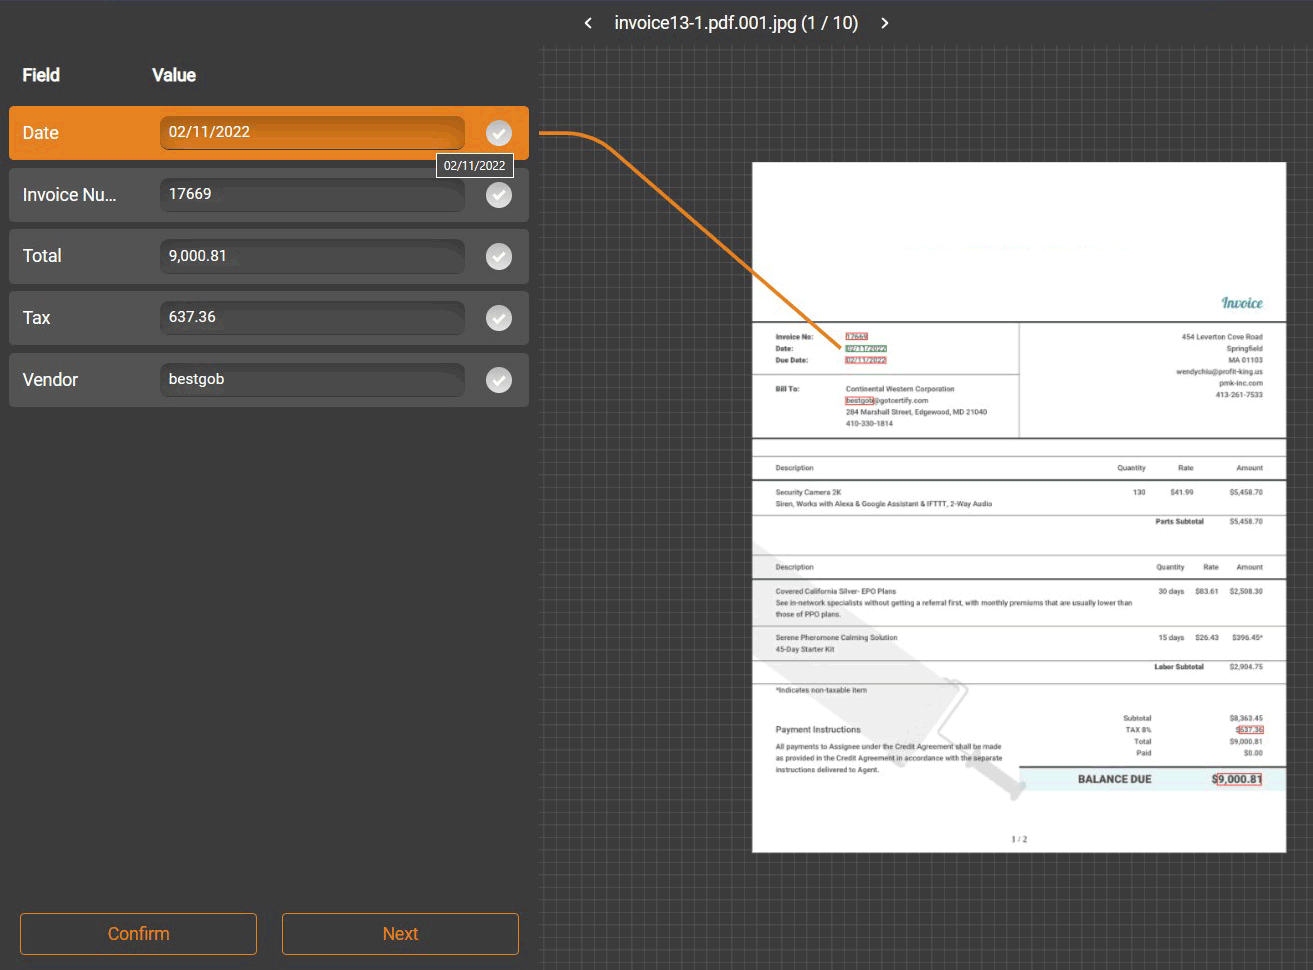Approve the Total field checkmark

[x=498, y=256]
